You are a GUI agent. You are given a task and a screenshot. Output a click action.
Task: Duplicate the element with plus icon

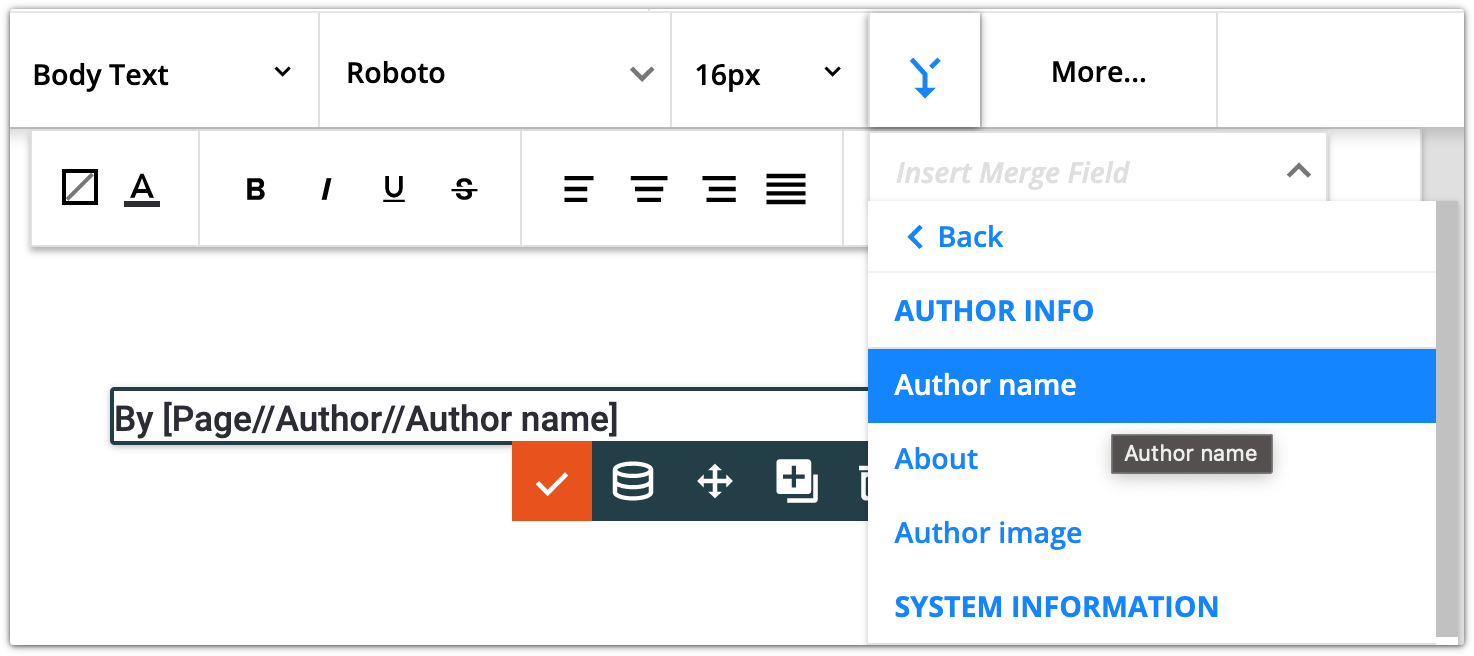tap(797, 481)
